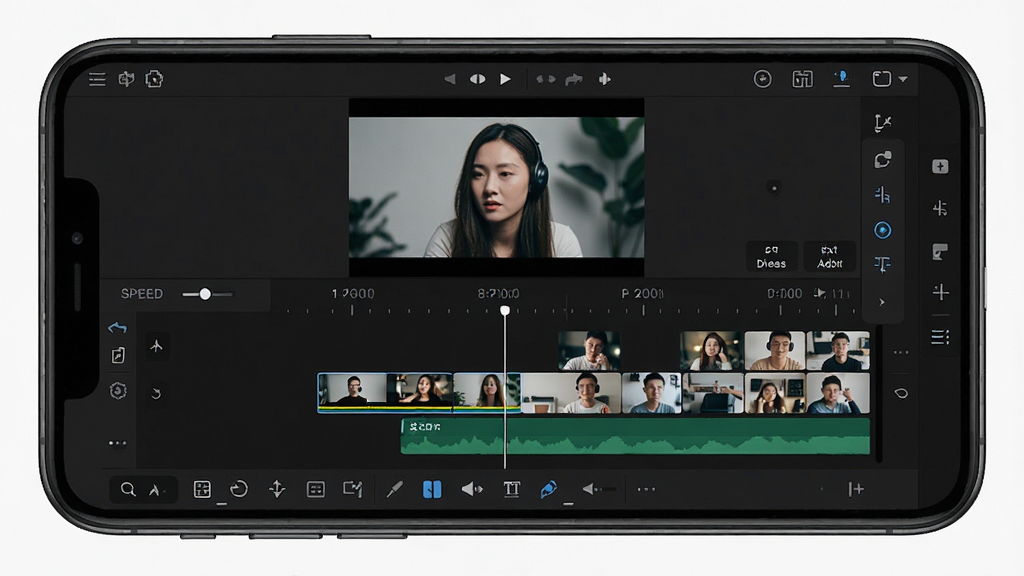Image resolution: width=1024 pixels, height=576 pixels.
Task: Open the magnifier search tool
Action: coord(128,489)
